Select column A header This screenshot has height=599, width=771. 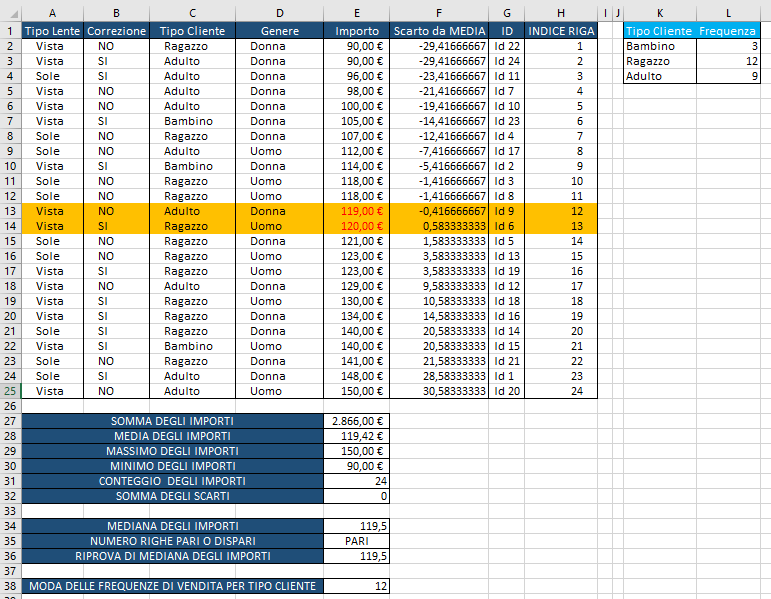pos(50,12)
